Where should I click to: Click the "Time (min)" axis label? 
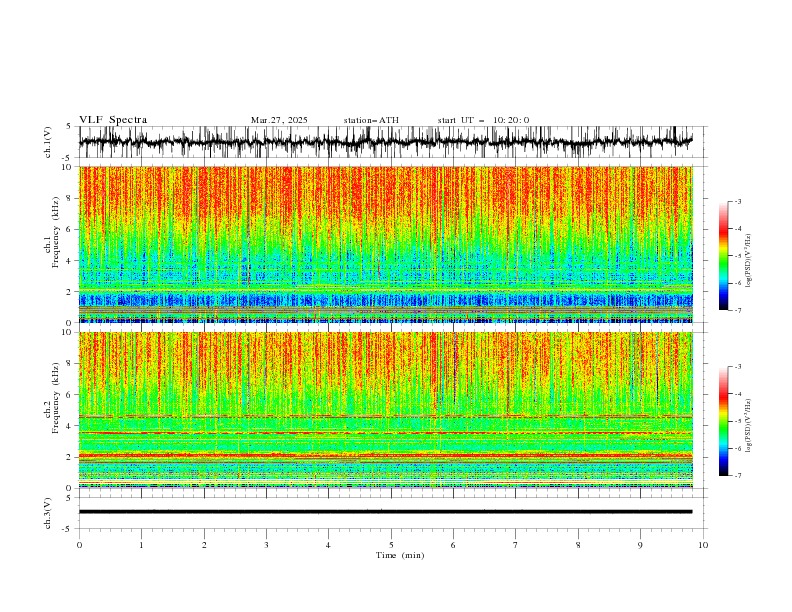[400, 555]
